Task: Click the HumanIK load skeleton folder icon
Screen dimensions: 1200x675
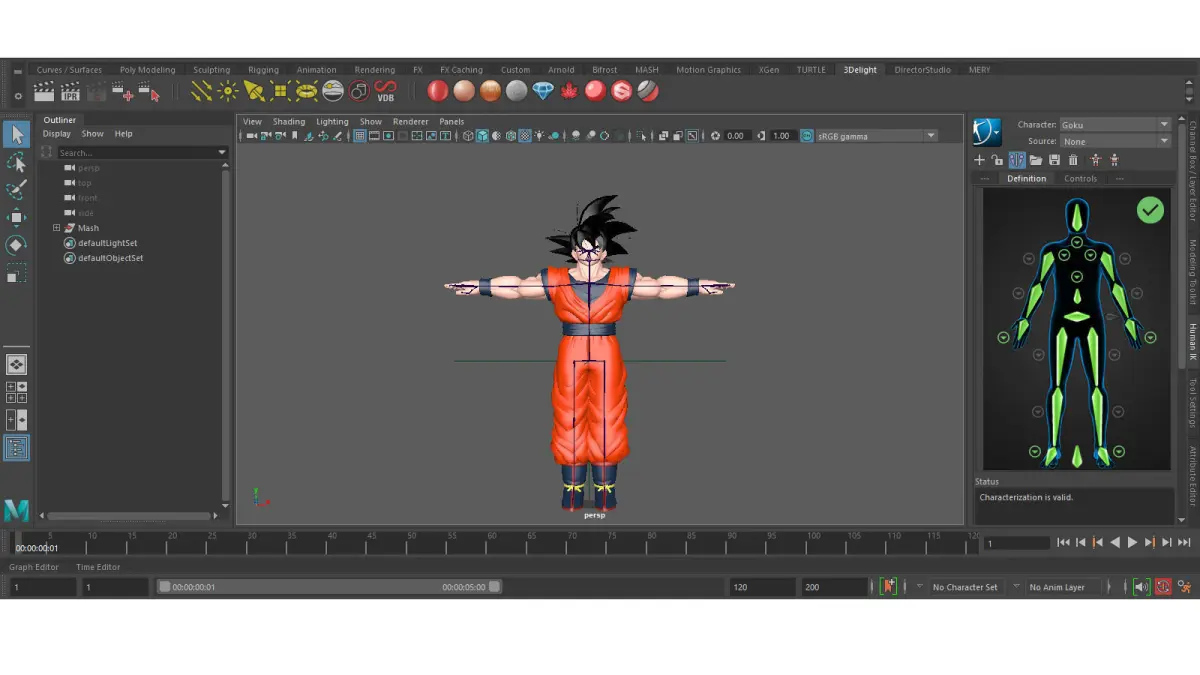Action: (x=1036, y=160)
